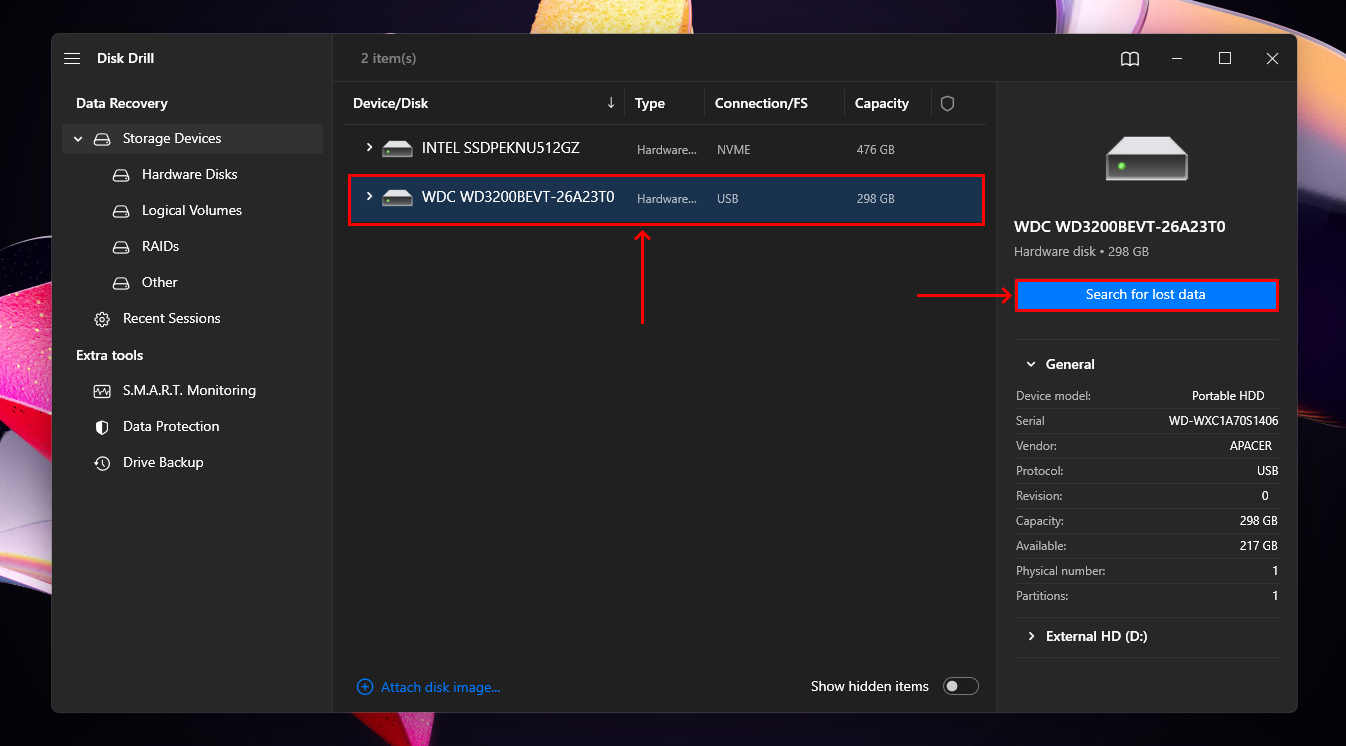The width and height of the screenshot is (1346, 746).
Task: Click the large drive image in details panel
Action: click(1146, 159)
